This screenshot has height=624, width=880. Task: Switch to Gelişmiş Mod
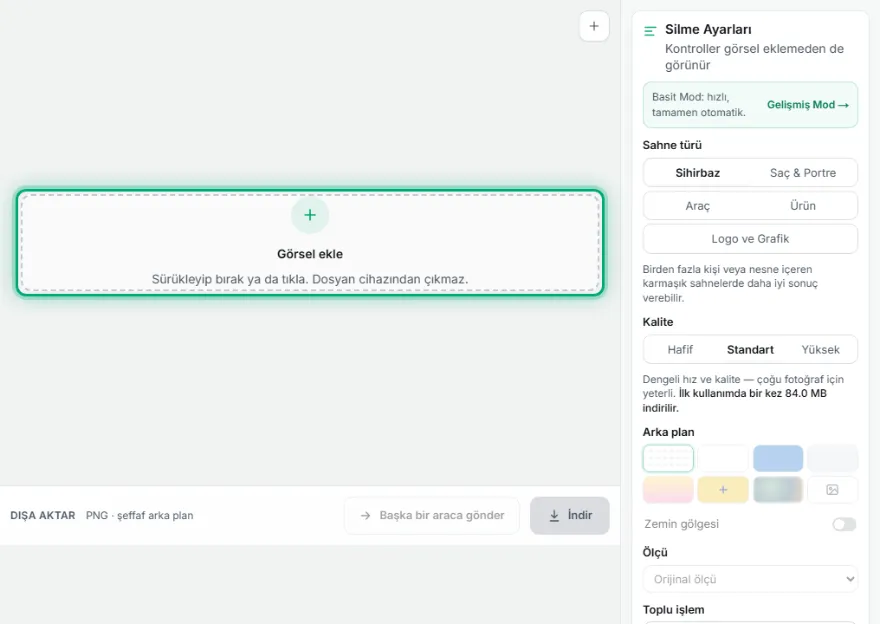click(x=808, y=105)
